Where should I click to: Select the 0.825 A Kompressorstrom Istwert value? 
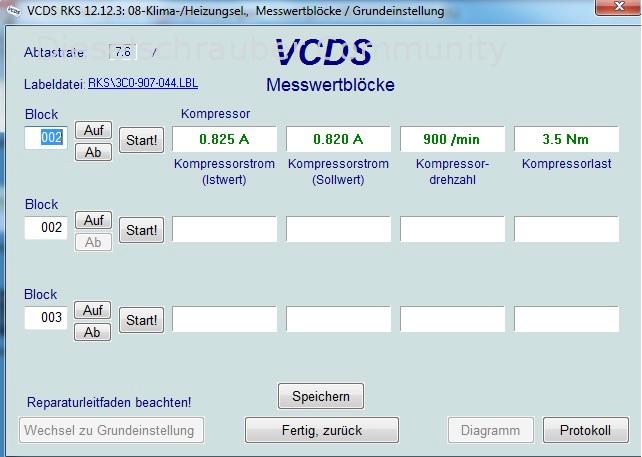[x=224, y=139]
